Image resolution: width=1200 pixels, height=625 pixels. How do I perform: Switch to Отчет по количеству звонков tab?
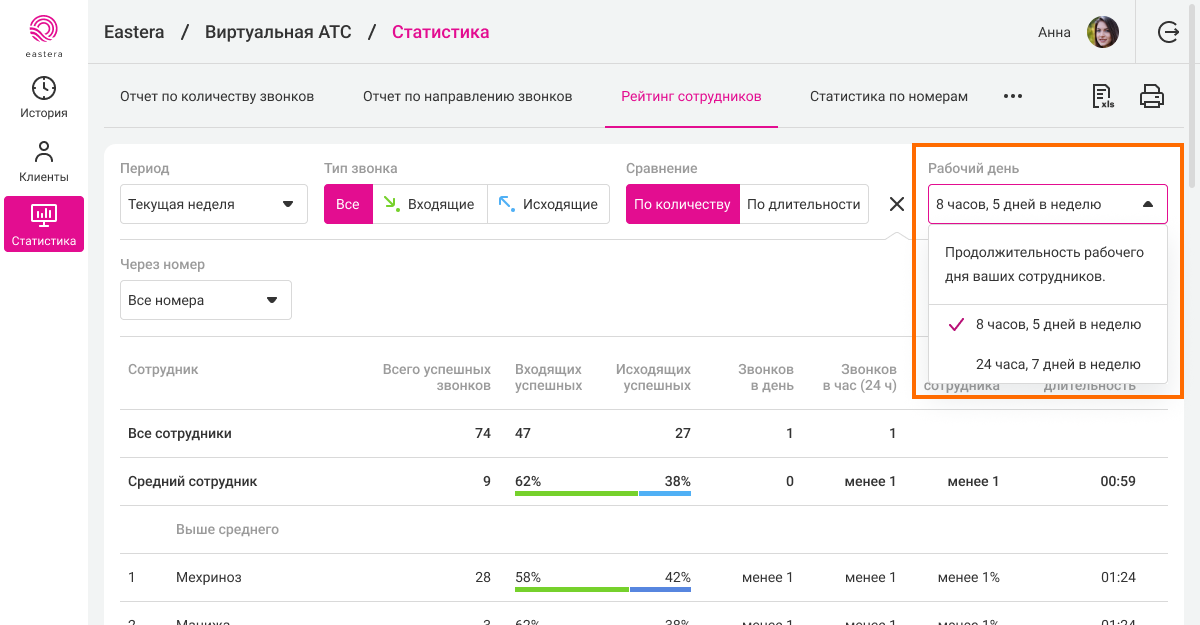pyautogui.click(x=217, y=97)
